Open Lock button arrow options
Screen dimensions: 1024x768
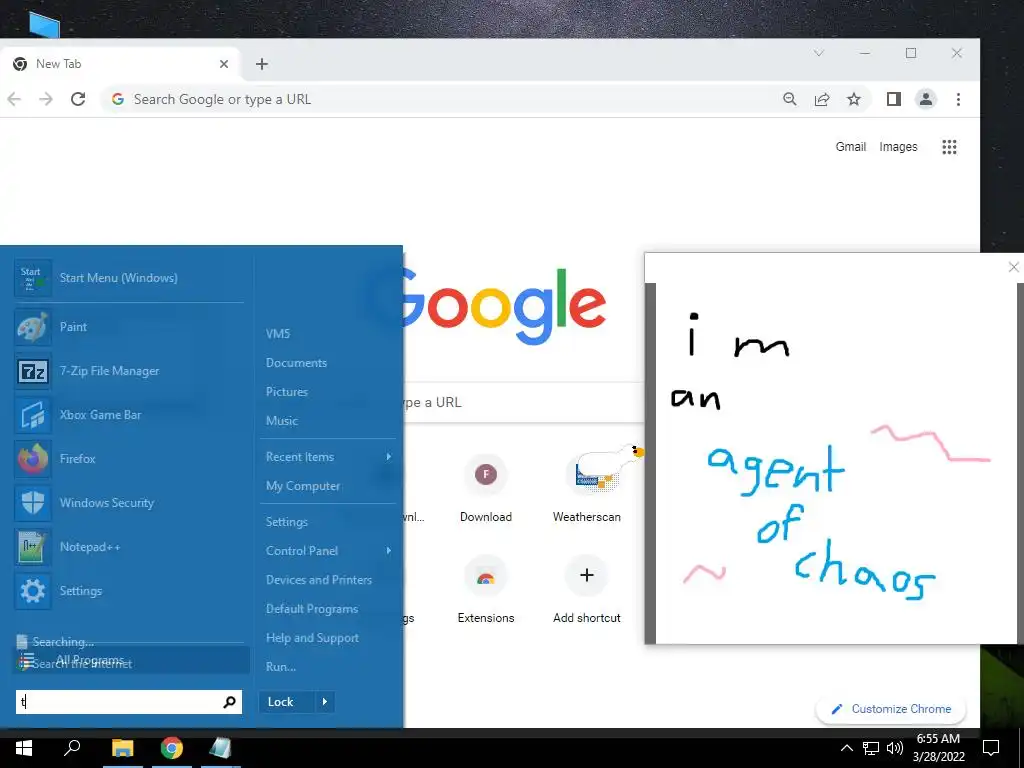325,702
